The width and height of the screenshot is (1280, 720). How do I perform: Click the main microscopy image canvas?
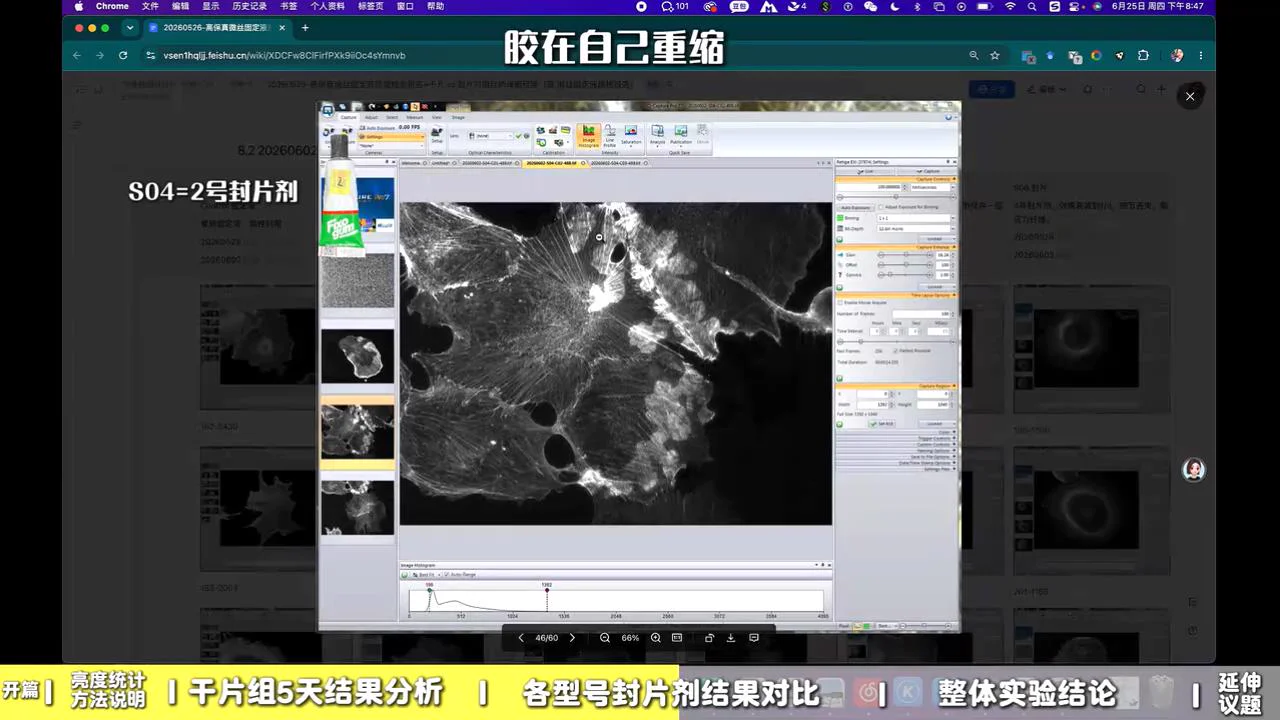pos(616,364)
